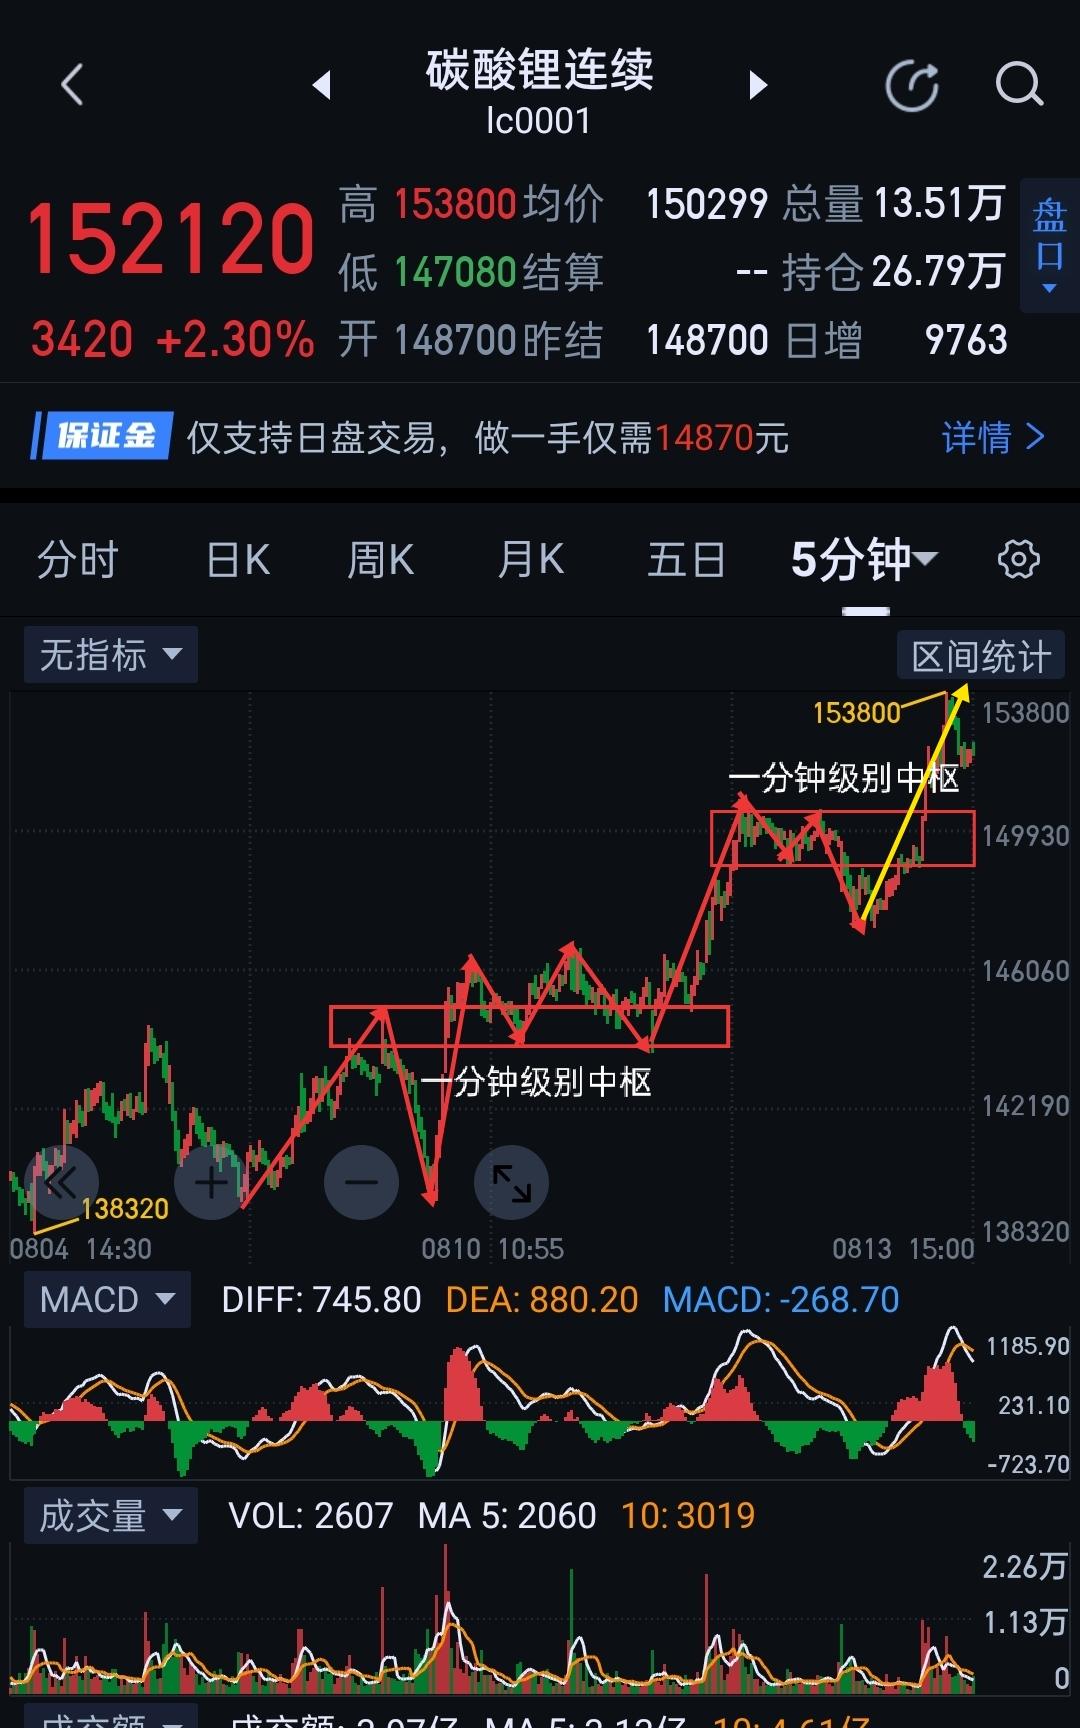The image size is (1080, 1728).
Task: Tap the latest price 152120
Action: click(171, 238)
